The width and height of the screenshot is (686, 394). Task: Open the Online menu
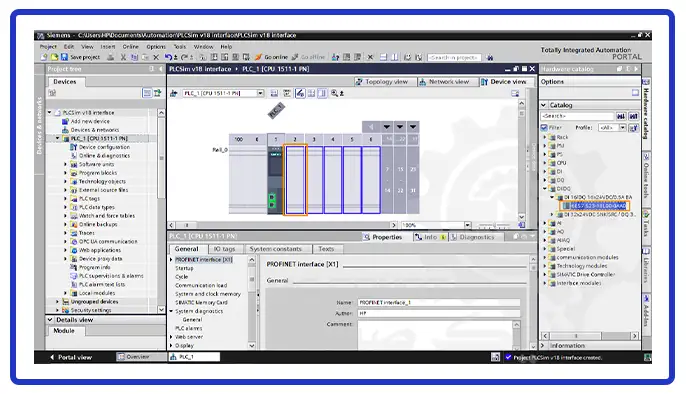[x=130, y=46]
